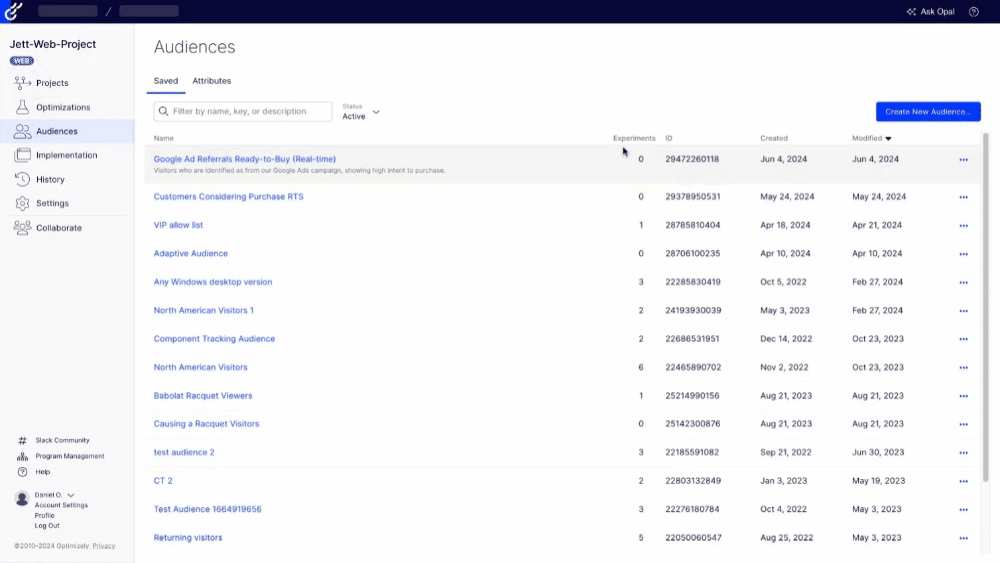Go to Optimizations flask icon
The width and height of the screenshot is (1000, 563).
(23, 107)
